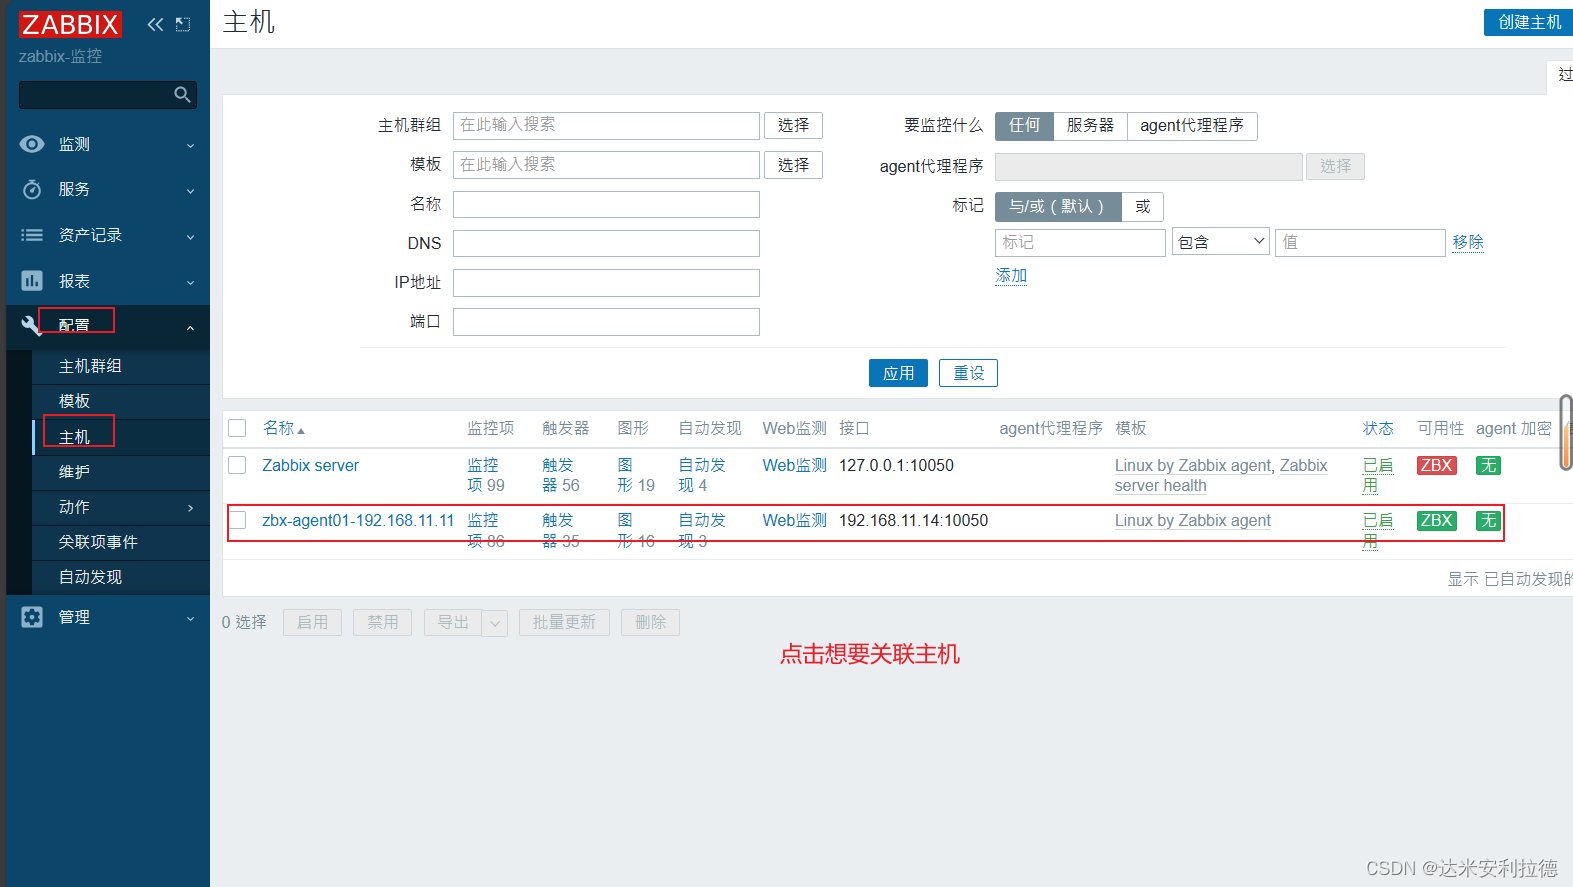The width and height of the screenshot is (1573, 887).
Task: Click red ZBX availability badge of Zabbix server
Action: tap(1437, 465)
